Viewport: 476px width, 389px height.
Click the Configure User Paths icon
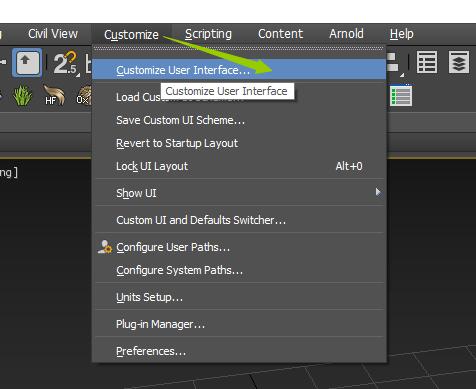click(x=105, y=247)
